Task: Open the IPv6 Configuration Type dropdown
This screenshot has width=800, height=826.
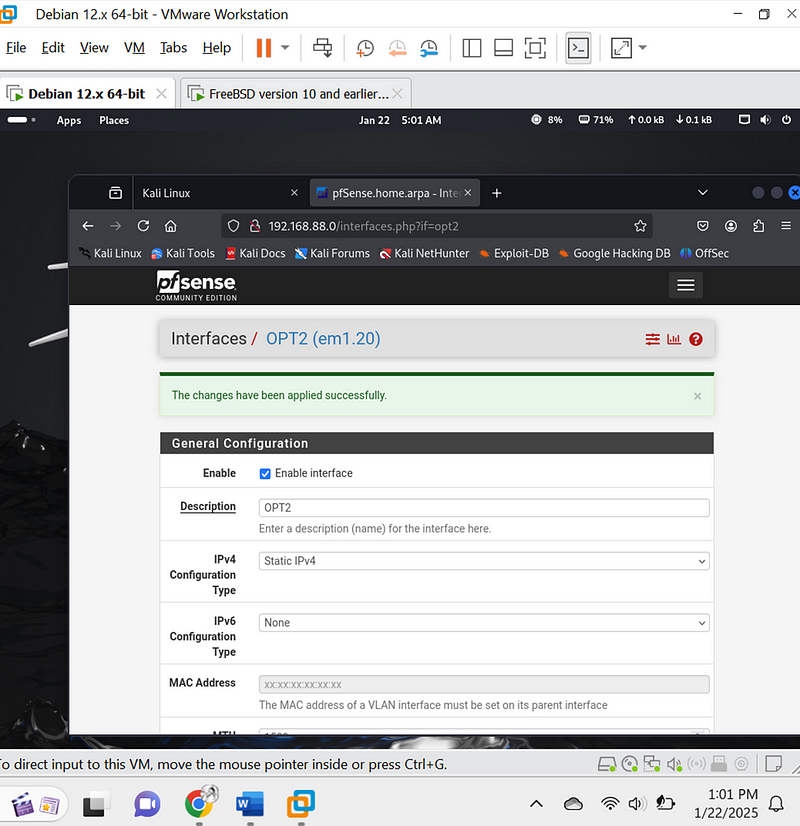Action: 484,623
